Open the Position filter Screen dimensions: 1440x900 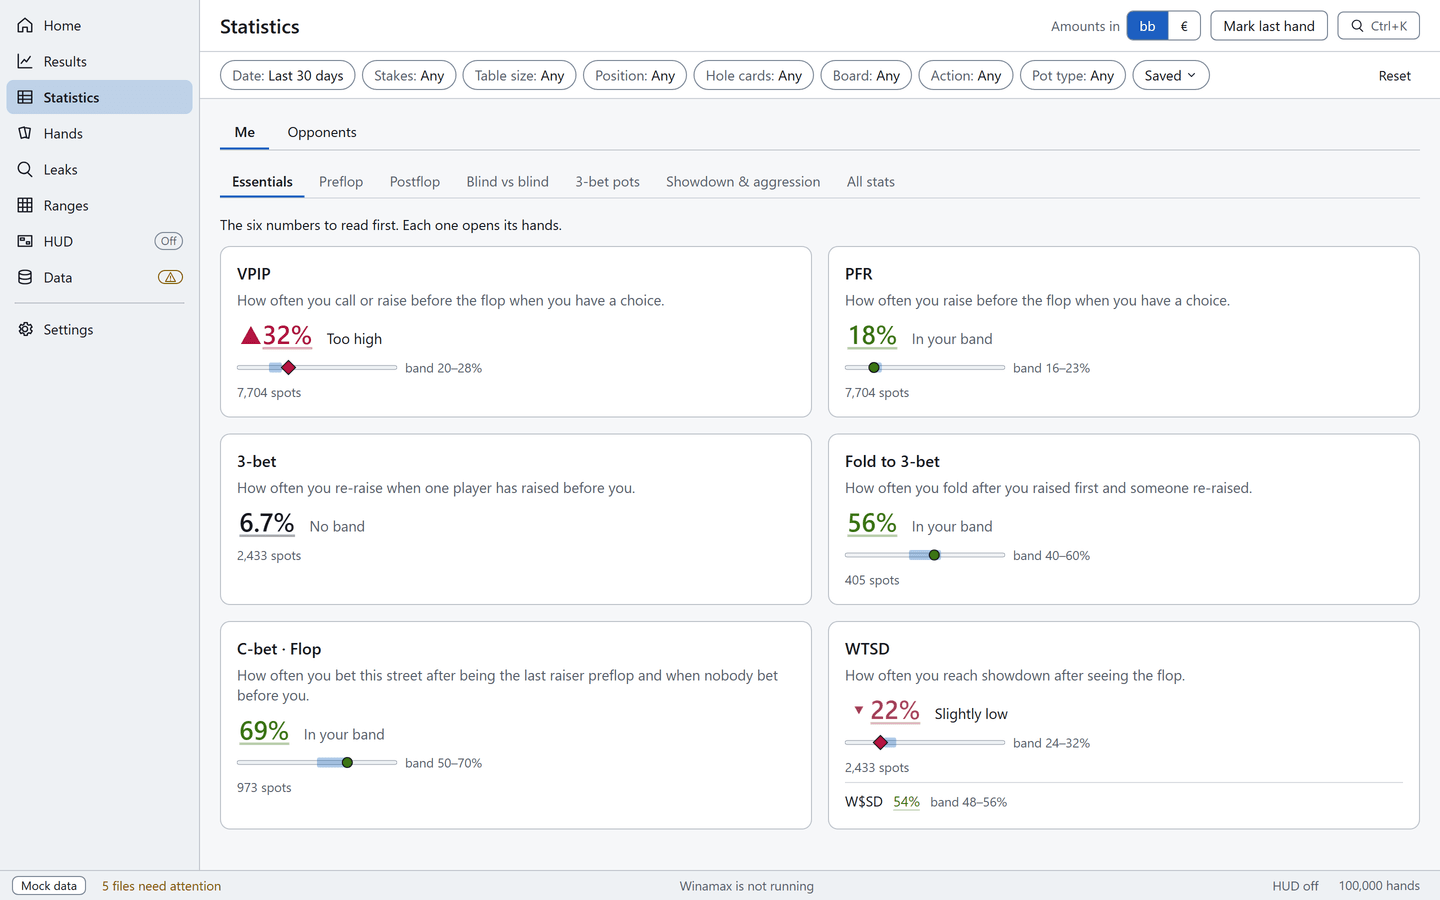pos(635,75)
